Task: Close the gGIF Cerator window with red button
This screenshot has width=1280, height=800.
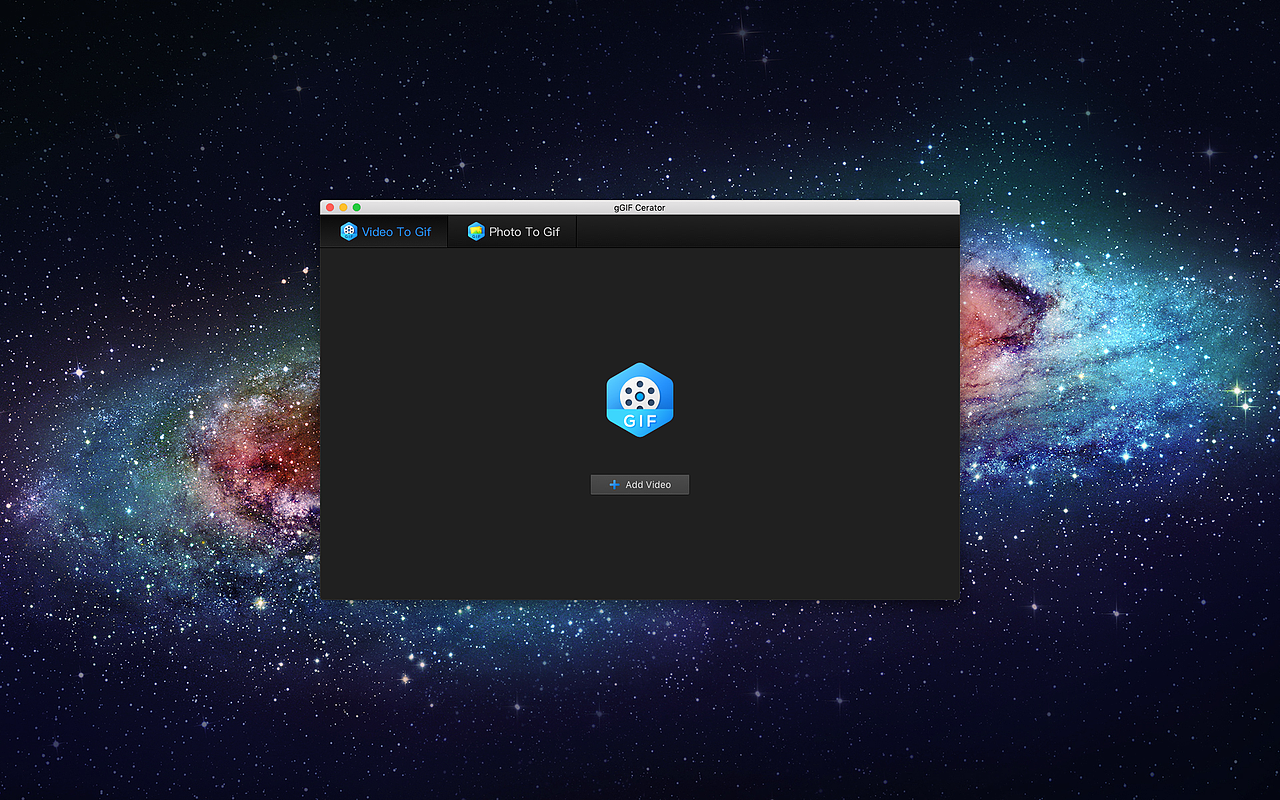Action: point(330,207)
